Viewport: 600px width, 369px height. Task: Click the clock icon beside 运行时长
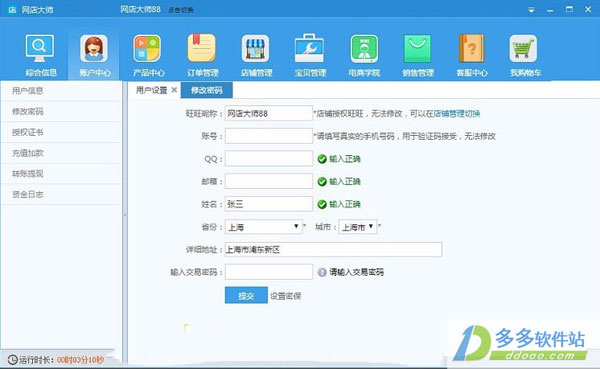[13, 360]
